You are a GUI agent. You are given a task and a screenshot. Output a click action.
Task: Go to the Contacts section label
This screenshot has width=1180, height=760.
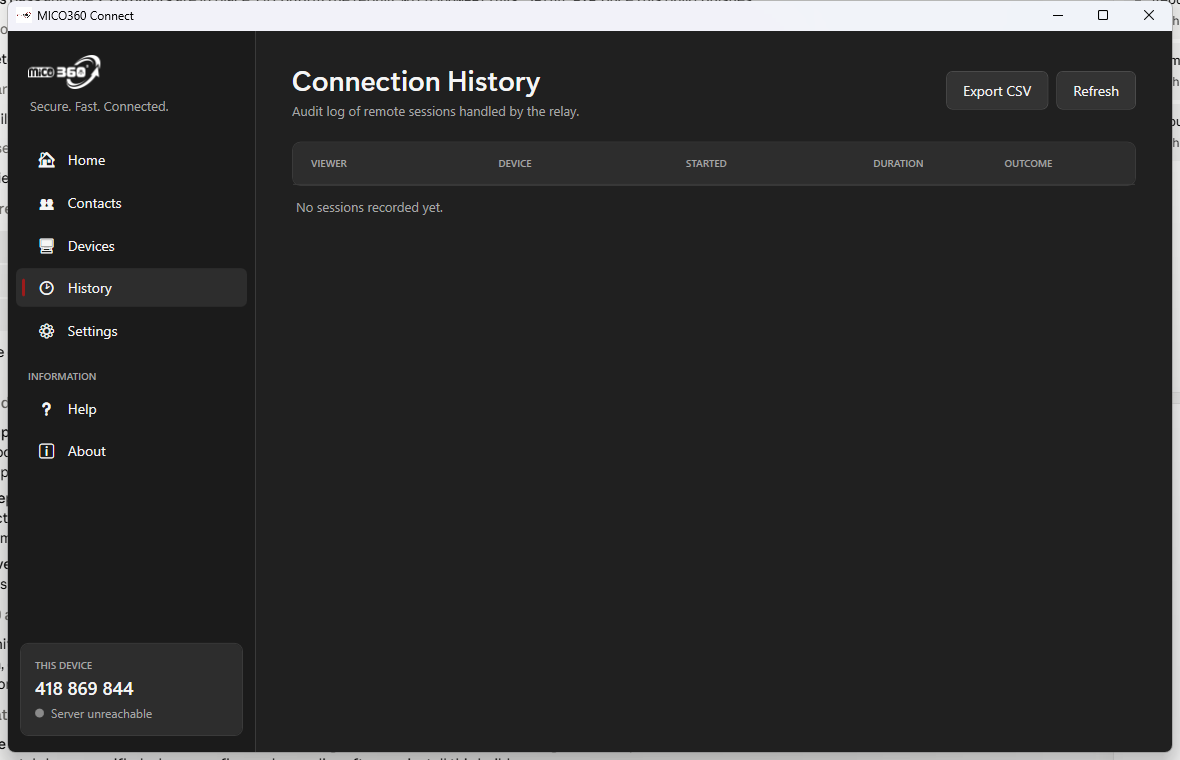94,203
